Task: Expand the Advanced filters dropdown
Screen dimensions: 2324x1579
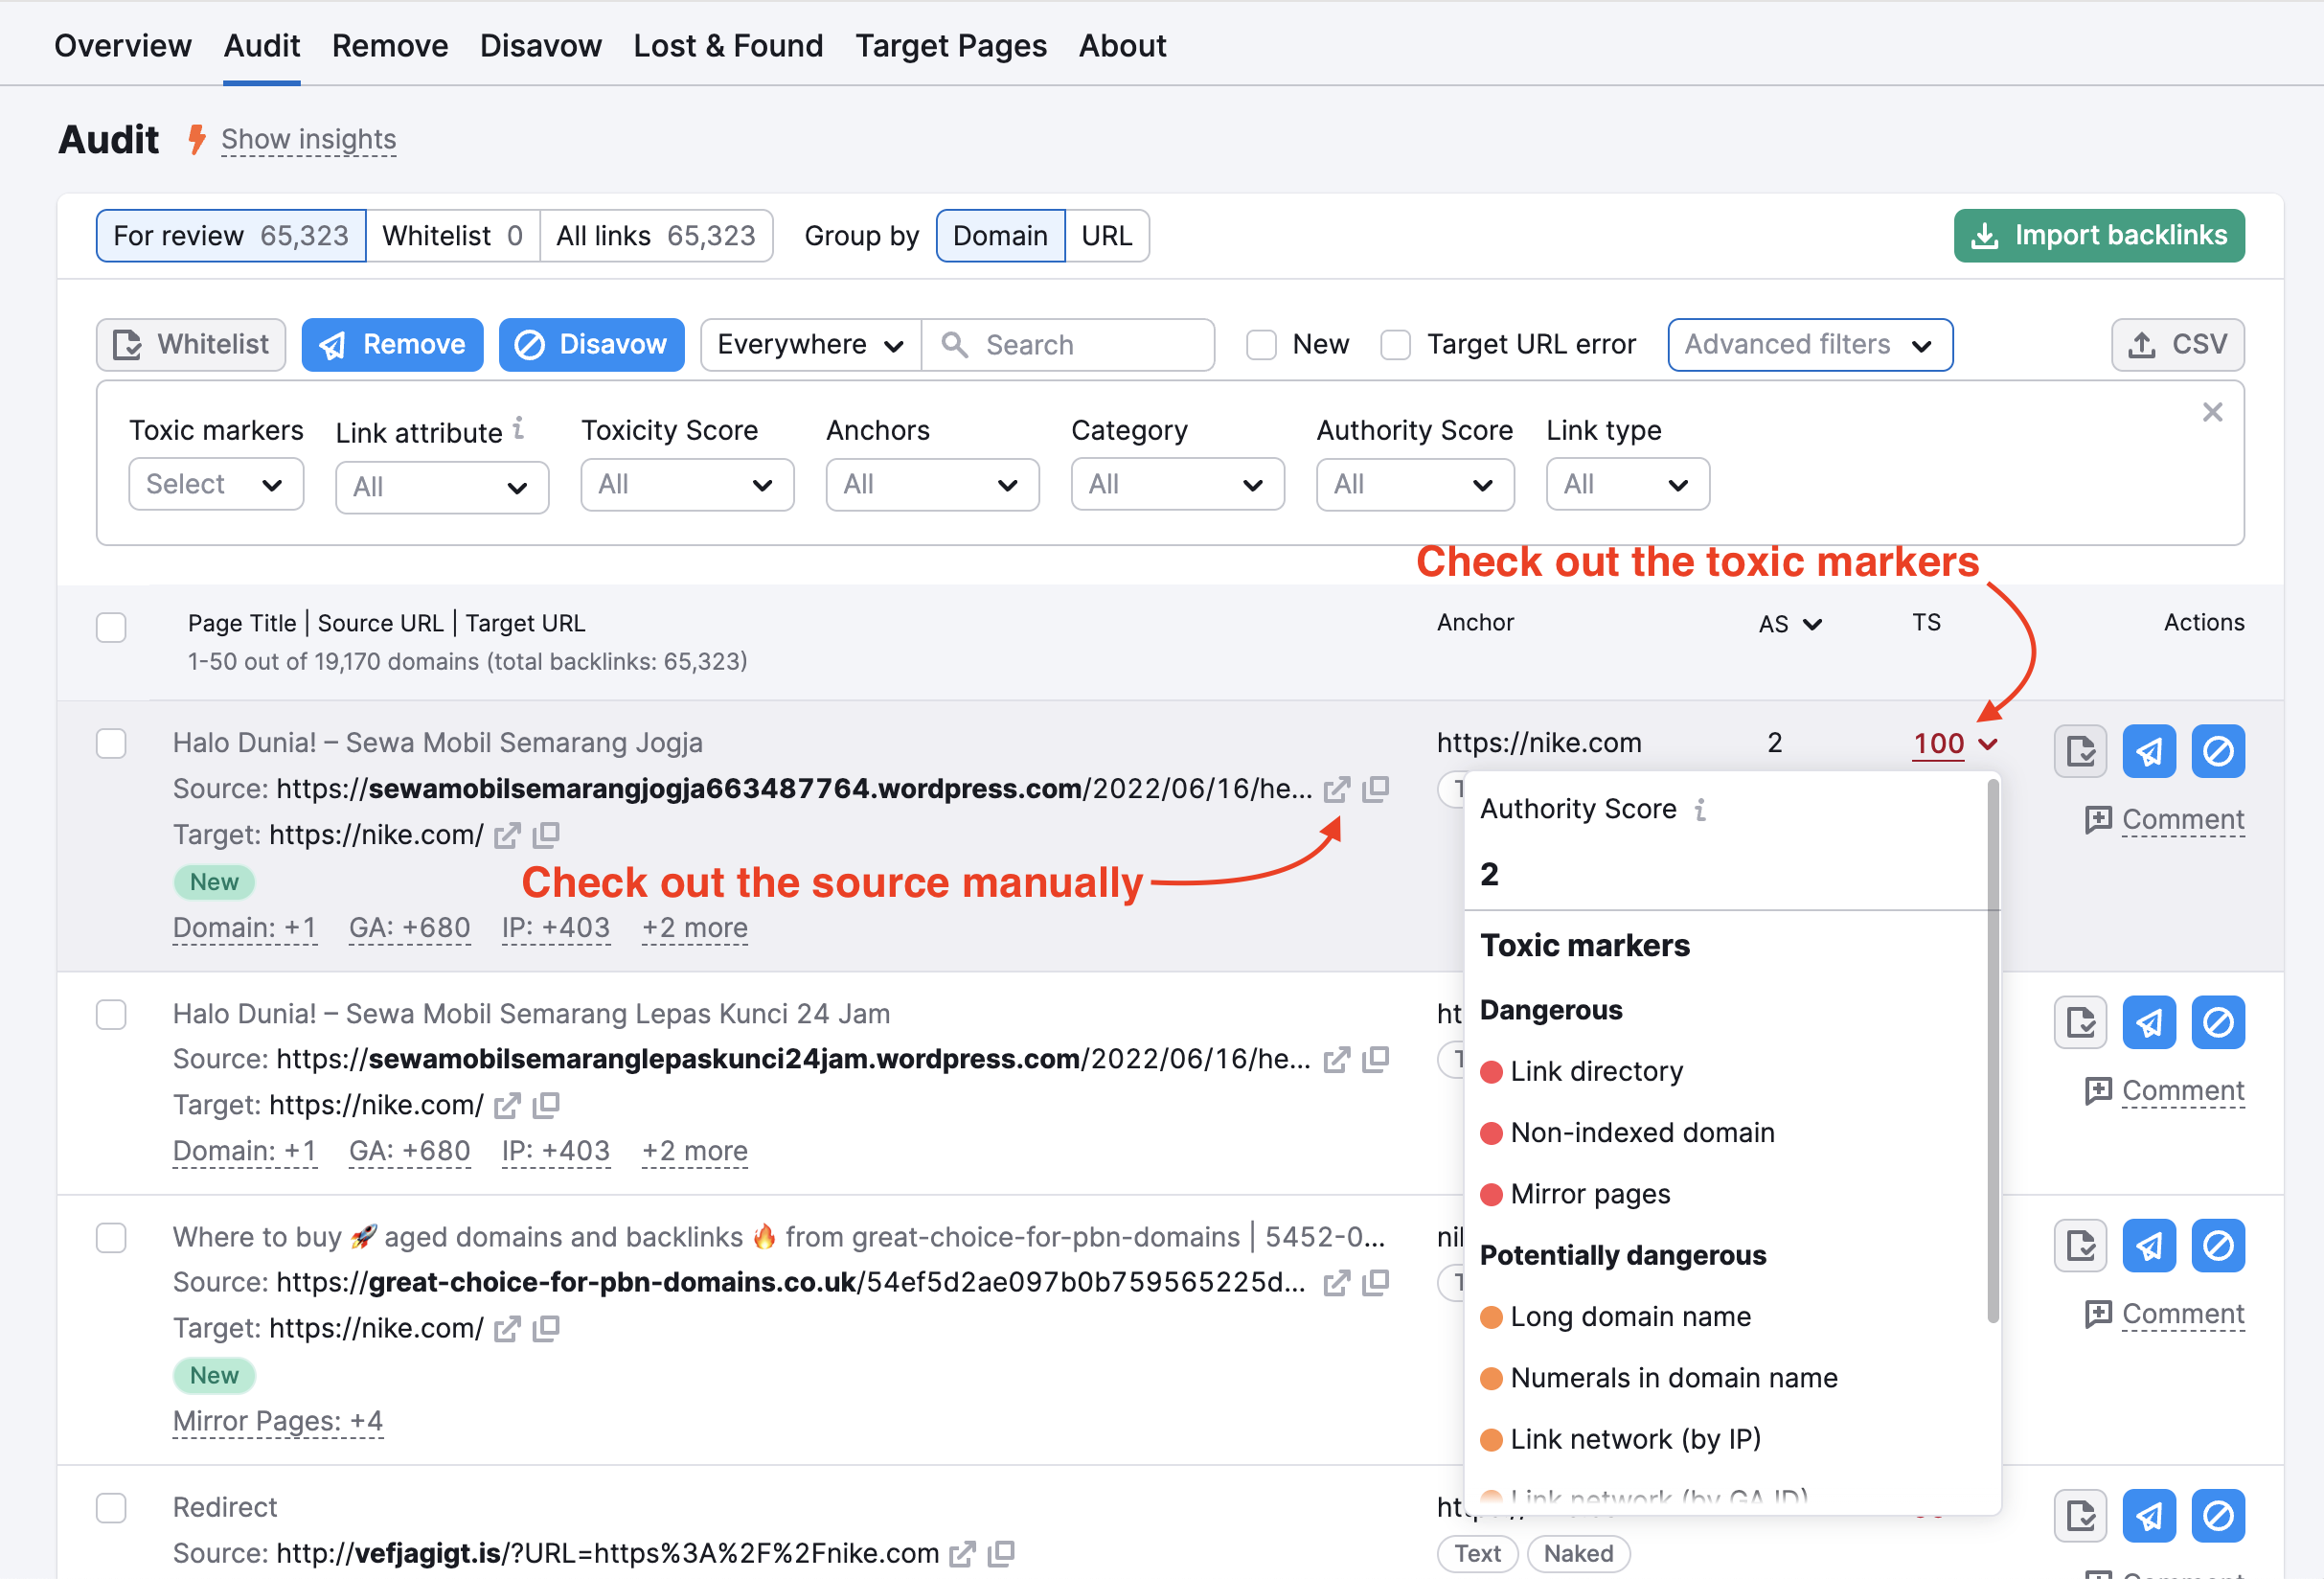Action: (1809, 344)
